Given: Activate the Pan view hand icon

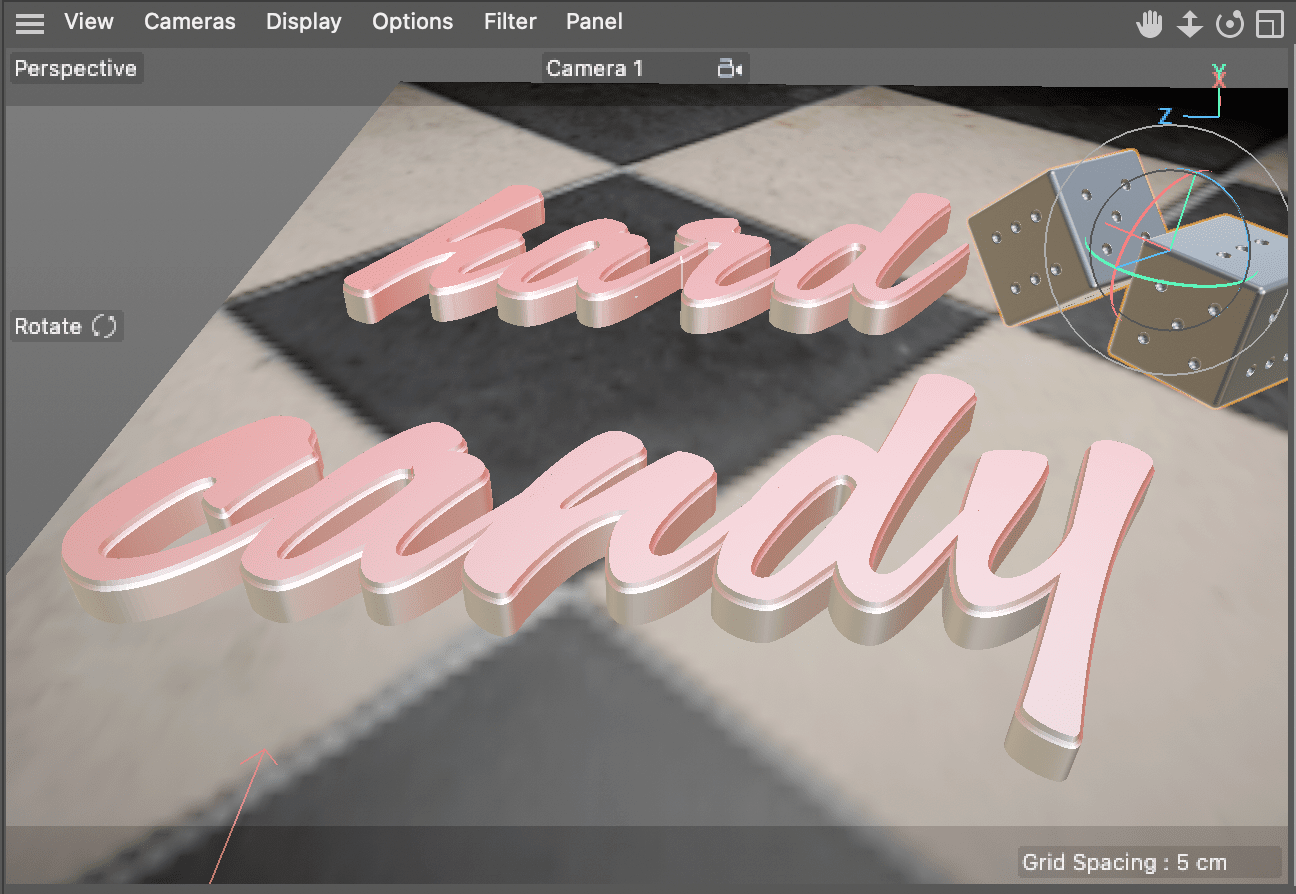Looking at the screenshot, I should pos(1150,23).
